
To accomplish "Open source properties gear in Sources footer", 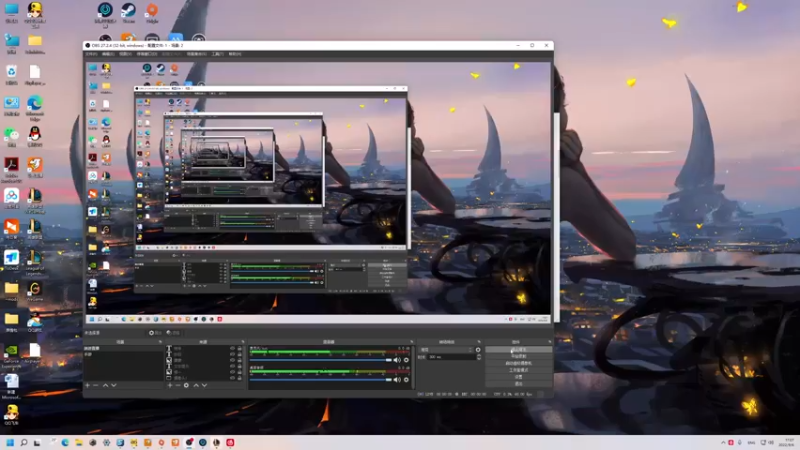I will [186, 385].
